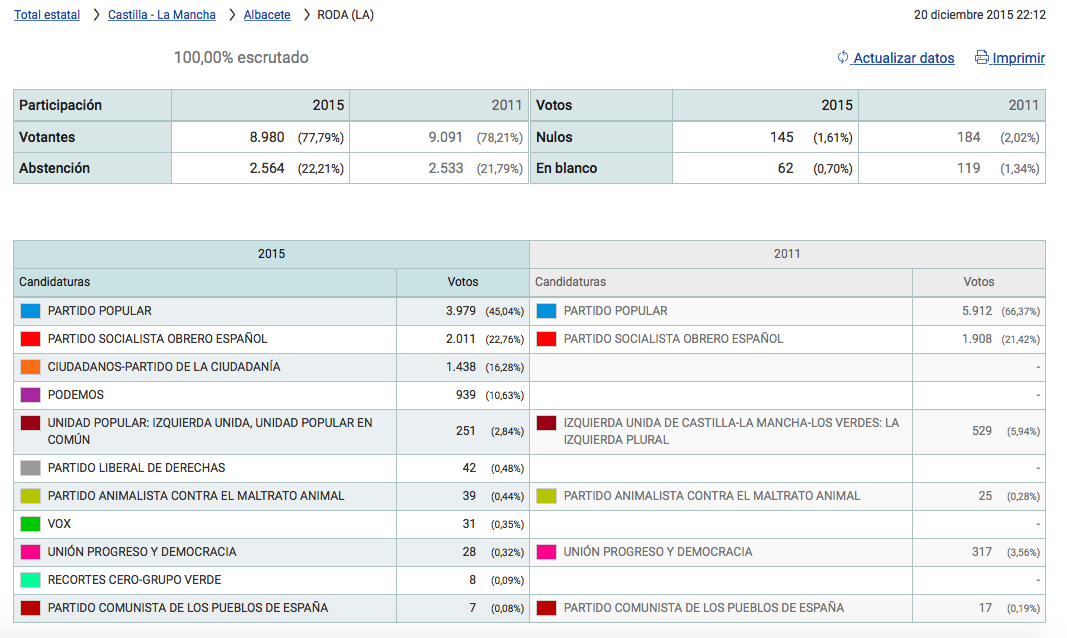Click the UNIDAD POPULAR: IZQUIERDA UNIDA name

210,431
